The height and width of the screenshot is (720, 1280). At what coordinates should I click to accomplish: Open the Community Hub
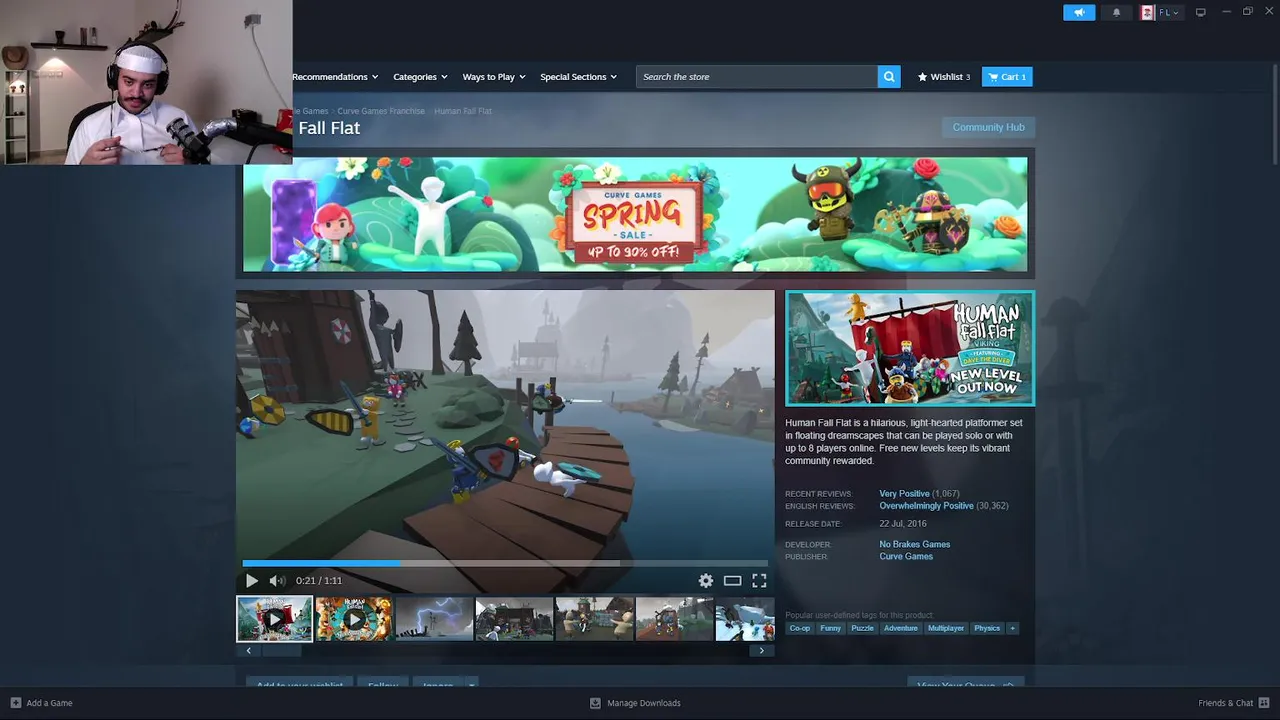coord(988,127)
